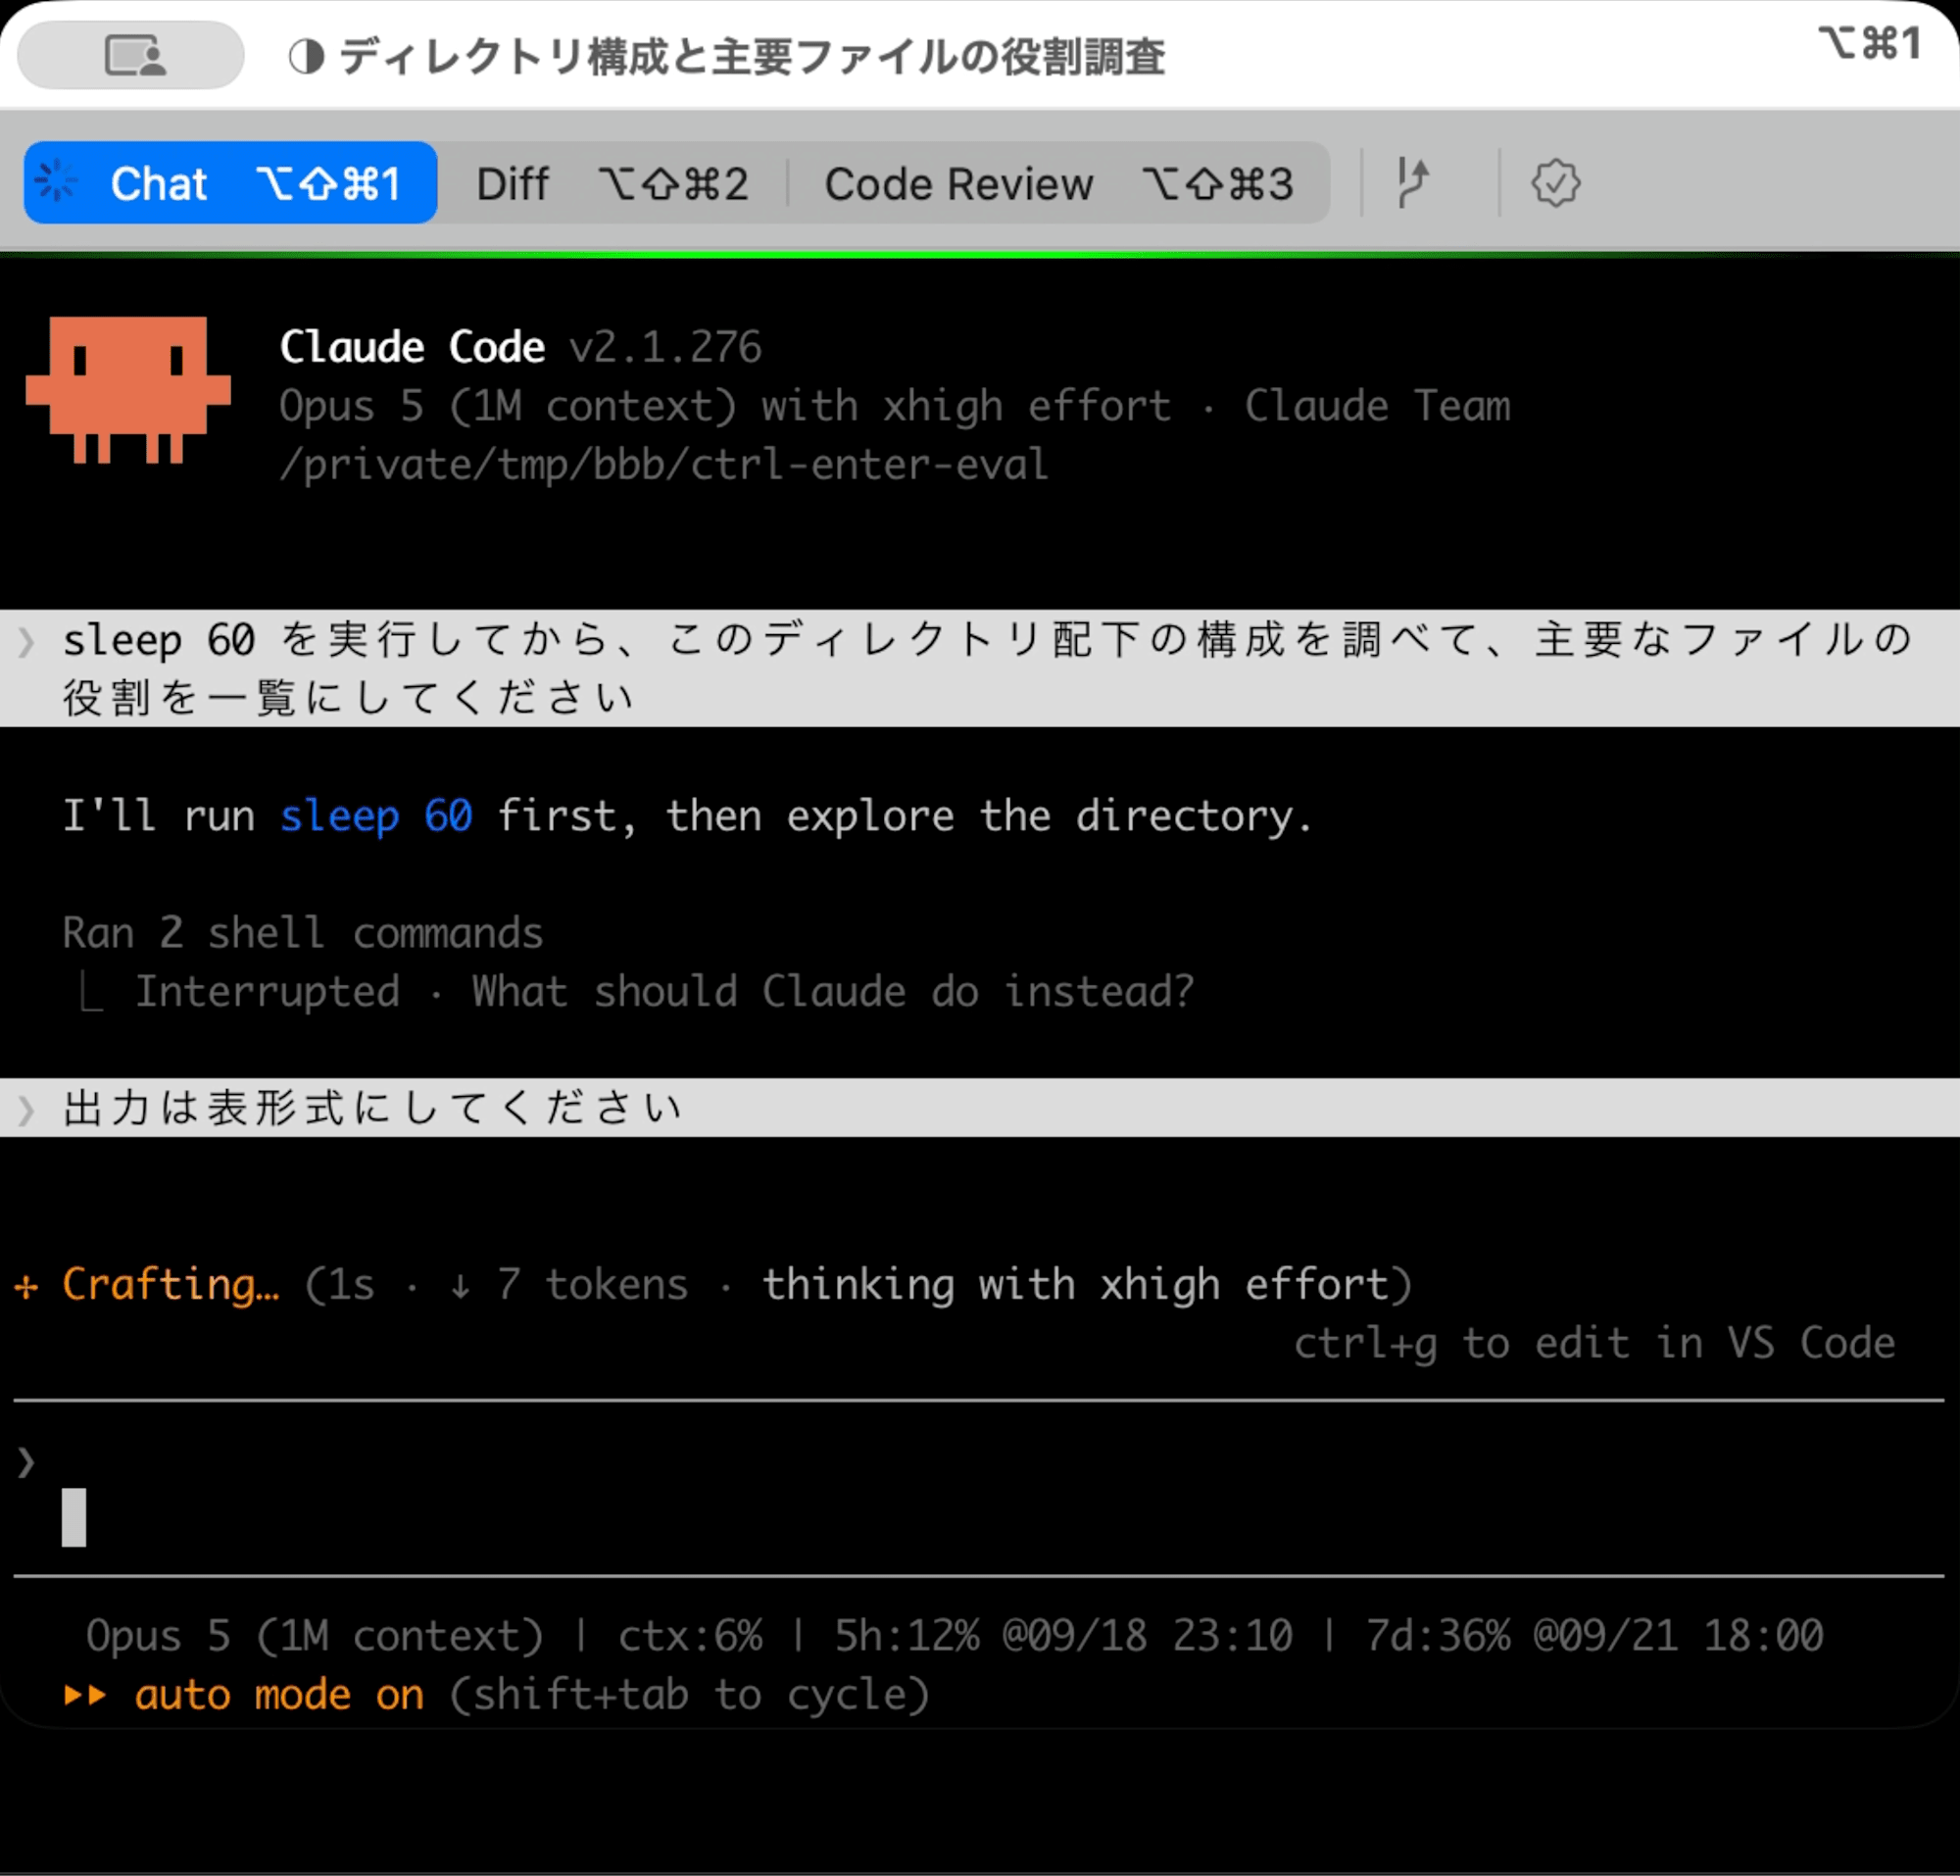Open the Code Review tab
1960x1876 pixels.
(x=1060, y=184)
